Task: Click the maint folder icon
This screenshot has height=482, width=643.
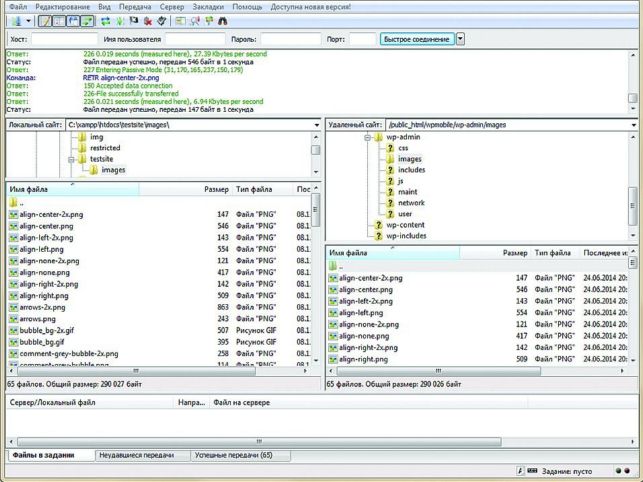Action: pos(390,192)
